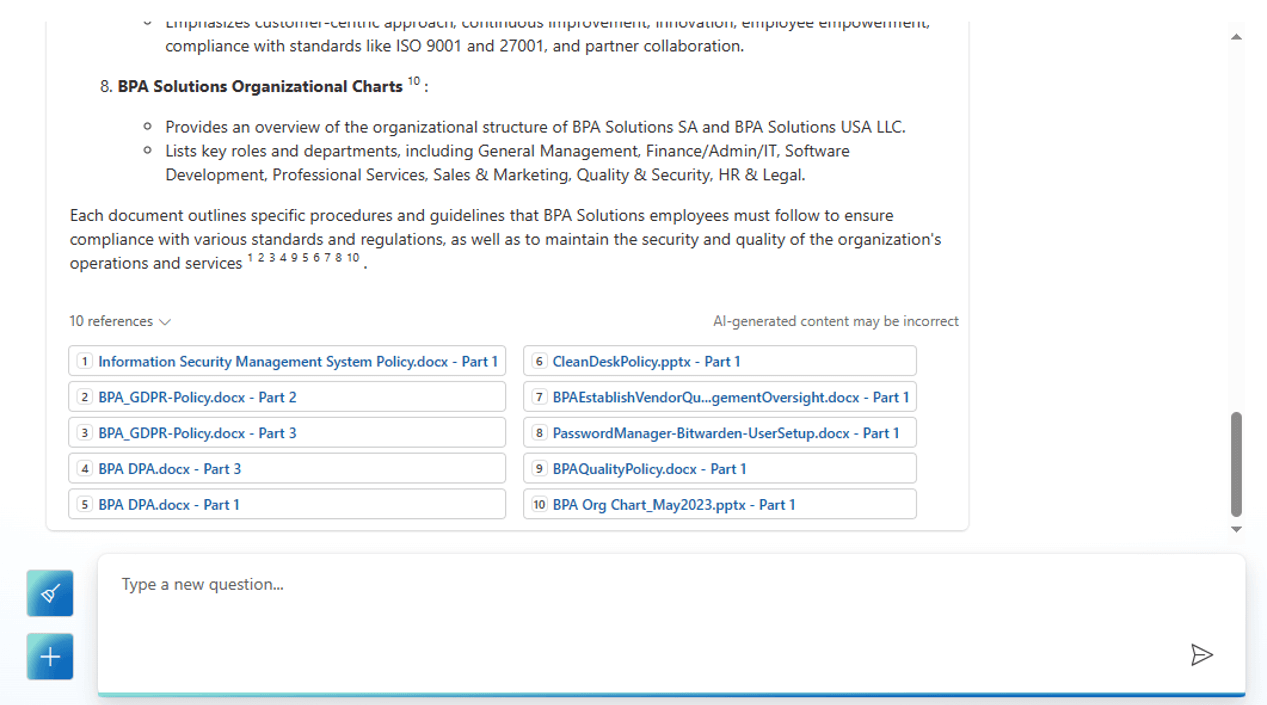
Task: Open BPA DPA.docx - Part 1 reference
Action: click(287, 504)
